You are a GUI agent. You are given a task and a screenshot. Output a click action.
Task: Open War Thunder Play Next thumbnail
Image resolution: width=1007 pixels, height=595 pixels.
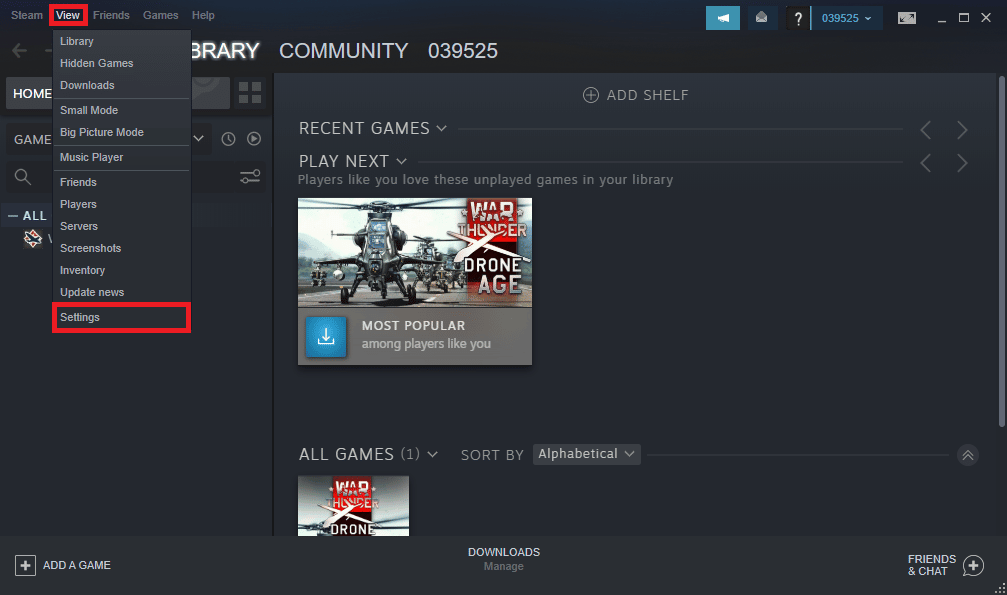click(415, 253)
